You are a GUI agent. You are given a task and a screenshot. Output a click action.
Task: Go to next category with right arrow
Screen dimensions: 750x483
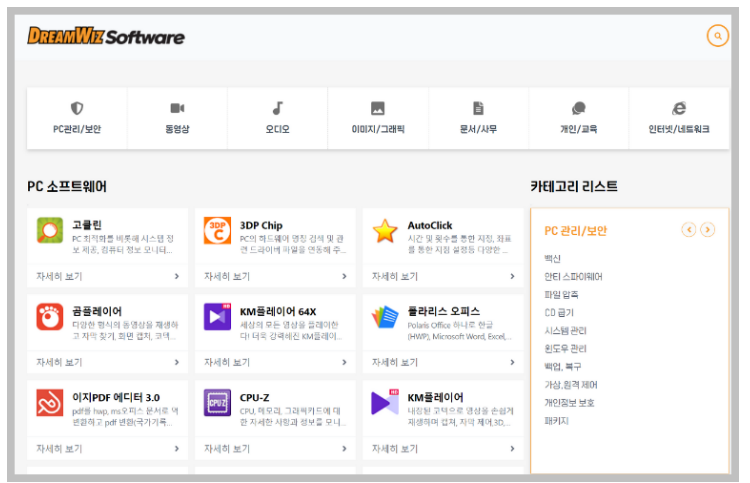707,230
